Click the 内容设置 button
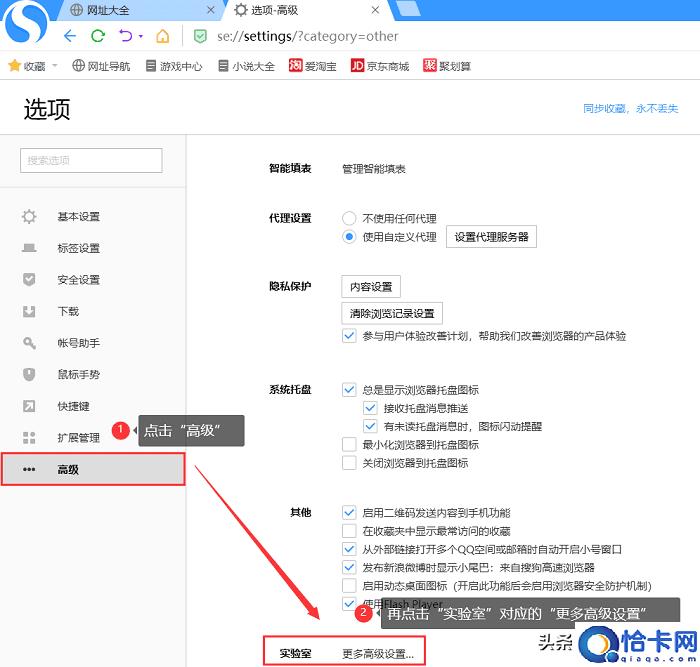Image resolution: width=700 pixels, height=667 pixels. point(371,287)
